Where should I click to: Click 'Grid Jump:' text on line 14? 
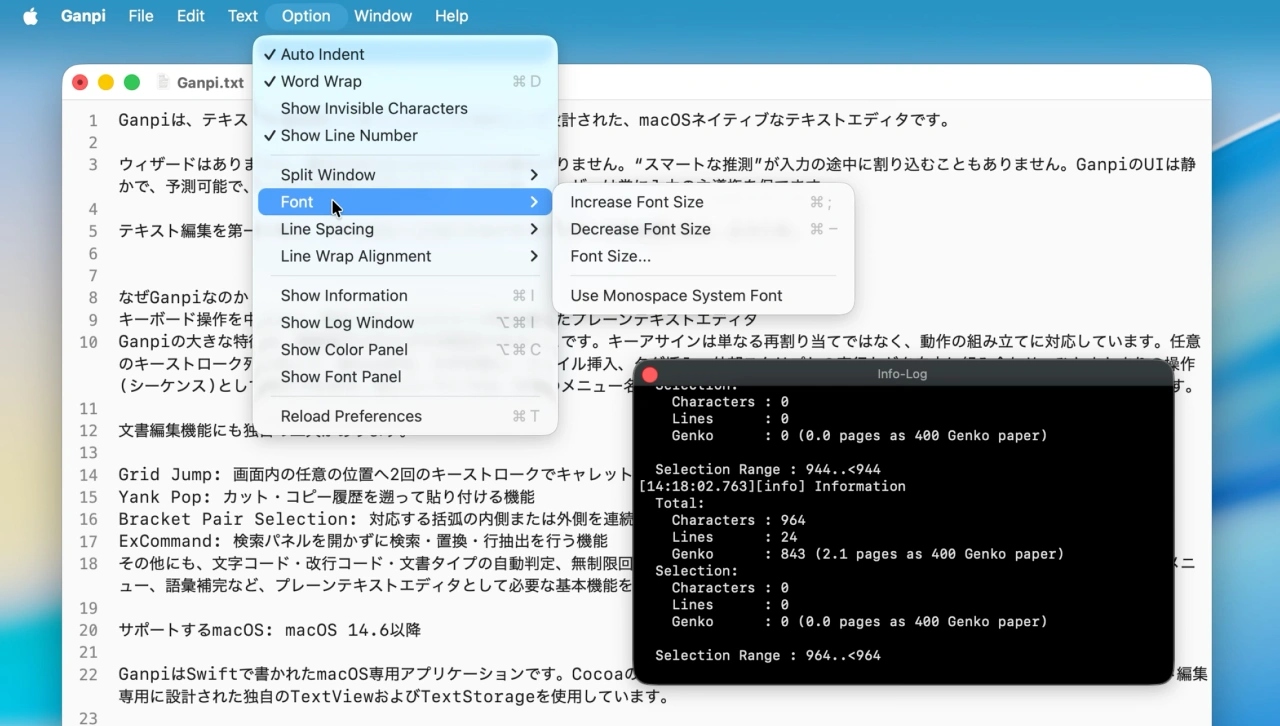point(171,475)
